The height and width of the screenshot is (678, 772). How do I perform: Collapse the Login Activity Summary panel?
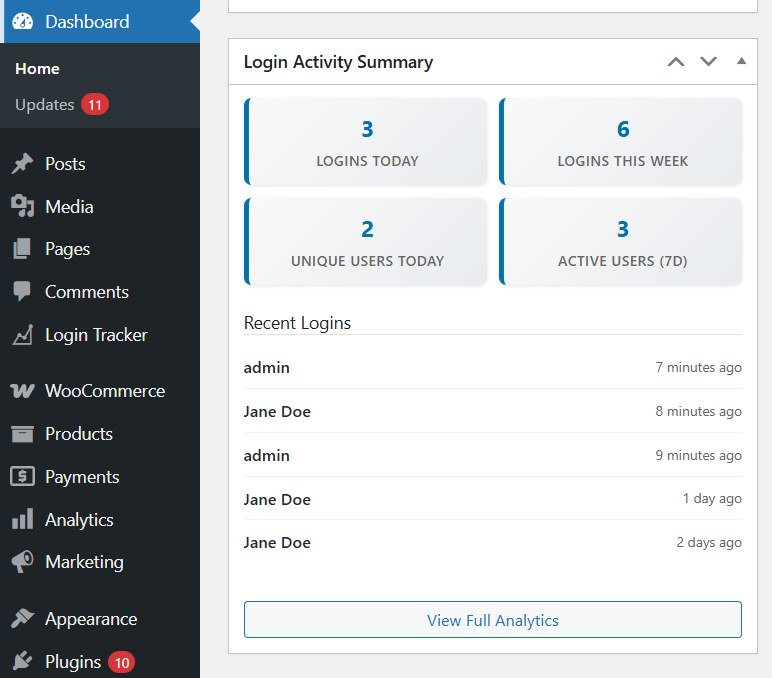pos(741,62)
